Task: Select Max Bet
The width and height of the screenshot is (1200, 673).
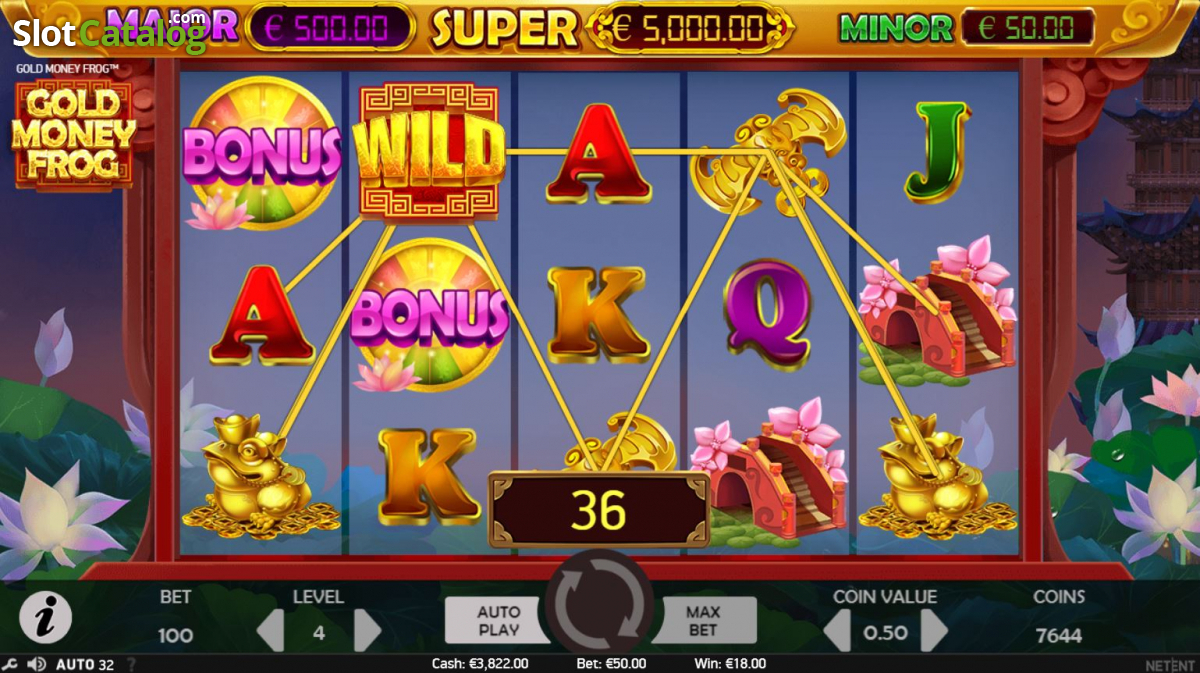Action: pyautogui.click(x=703, y=620)
